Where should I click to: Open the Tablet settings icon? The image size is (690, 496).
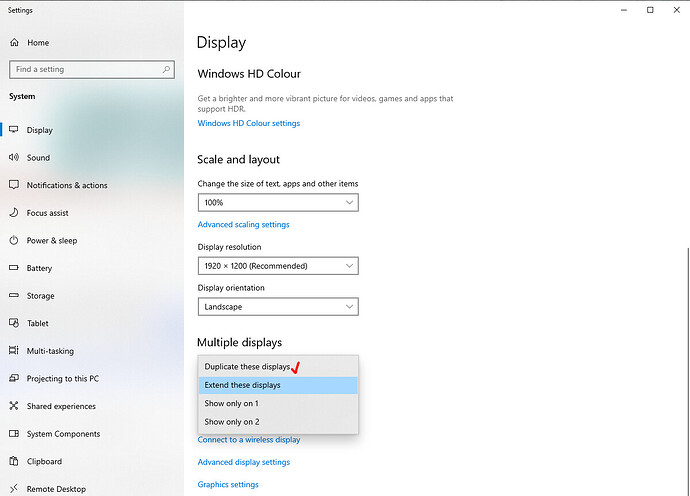point(14,323)
